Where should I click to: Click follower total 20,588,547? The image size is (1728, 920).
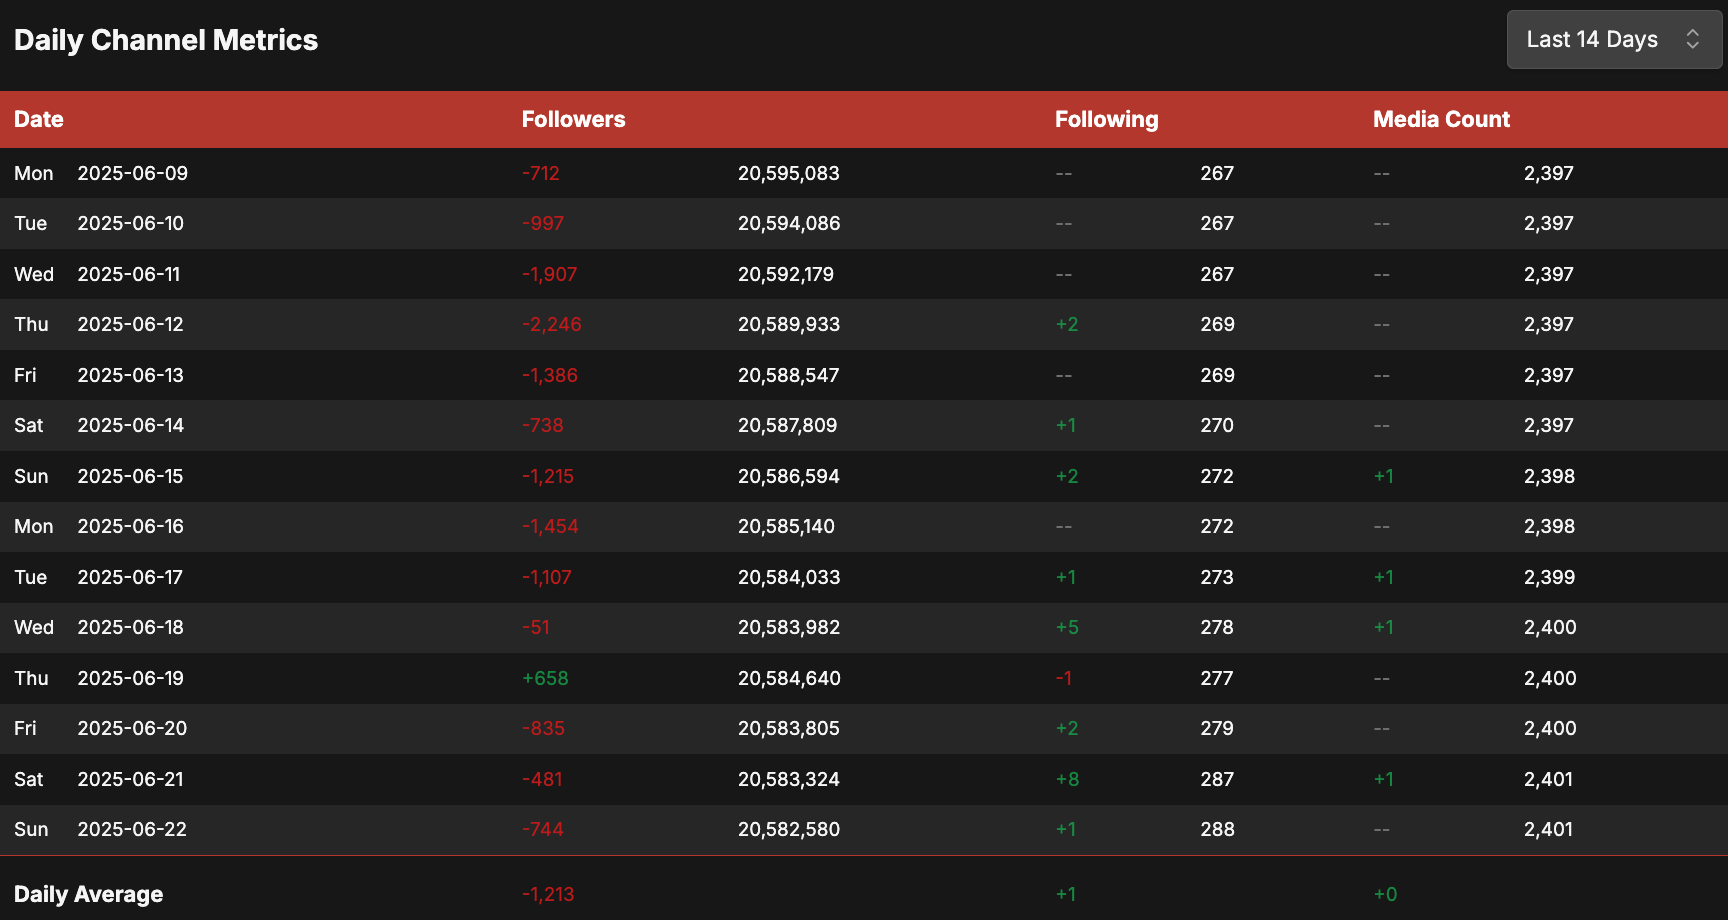tap(789, 376)
